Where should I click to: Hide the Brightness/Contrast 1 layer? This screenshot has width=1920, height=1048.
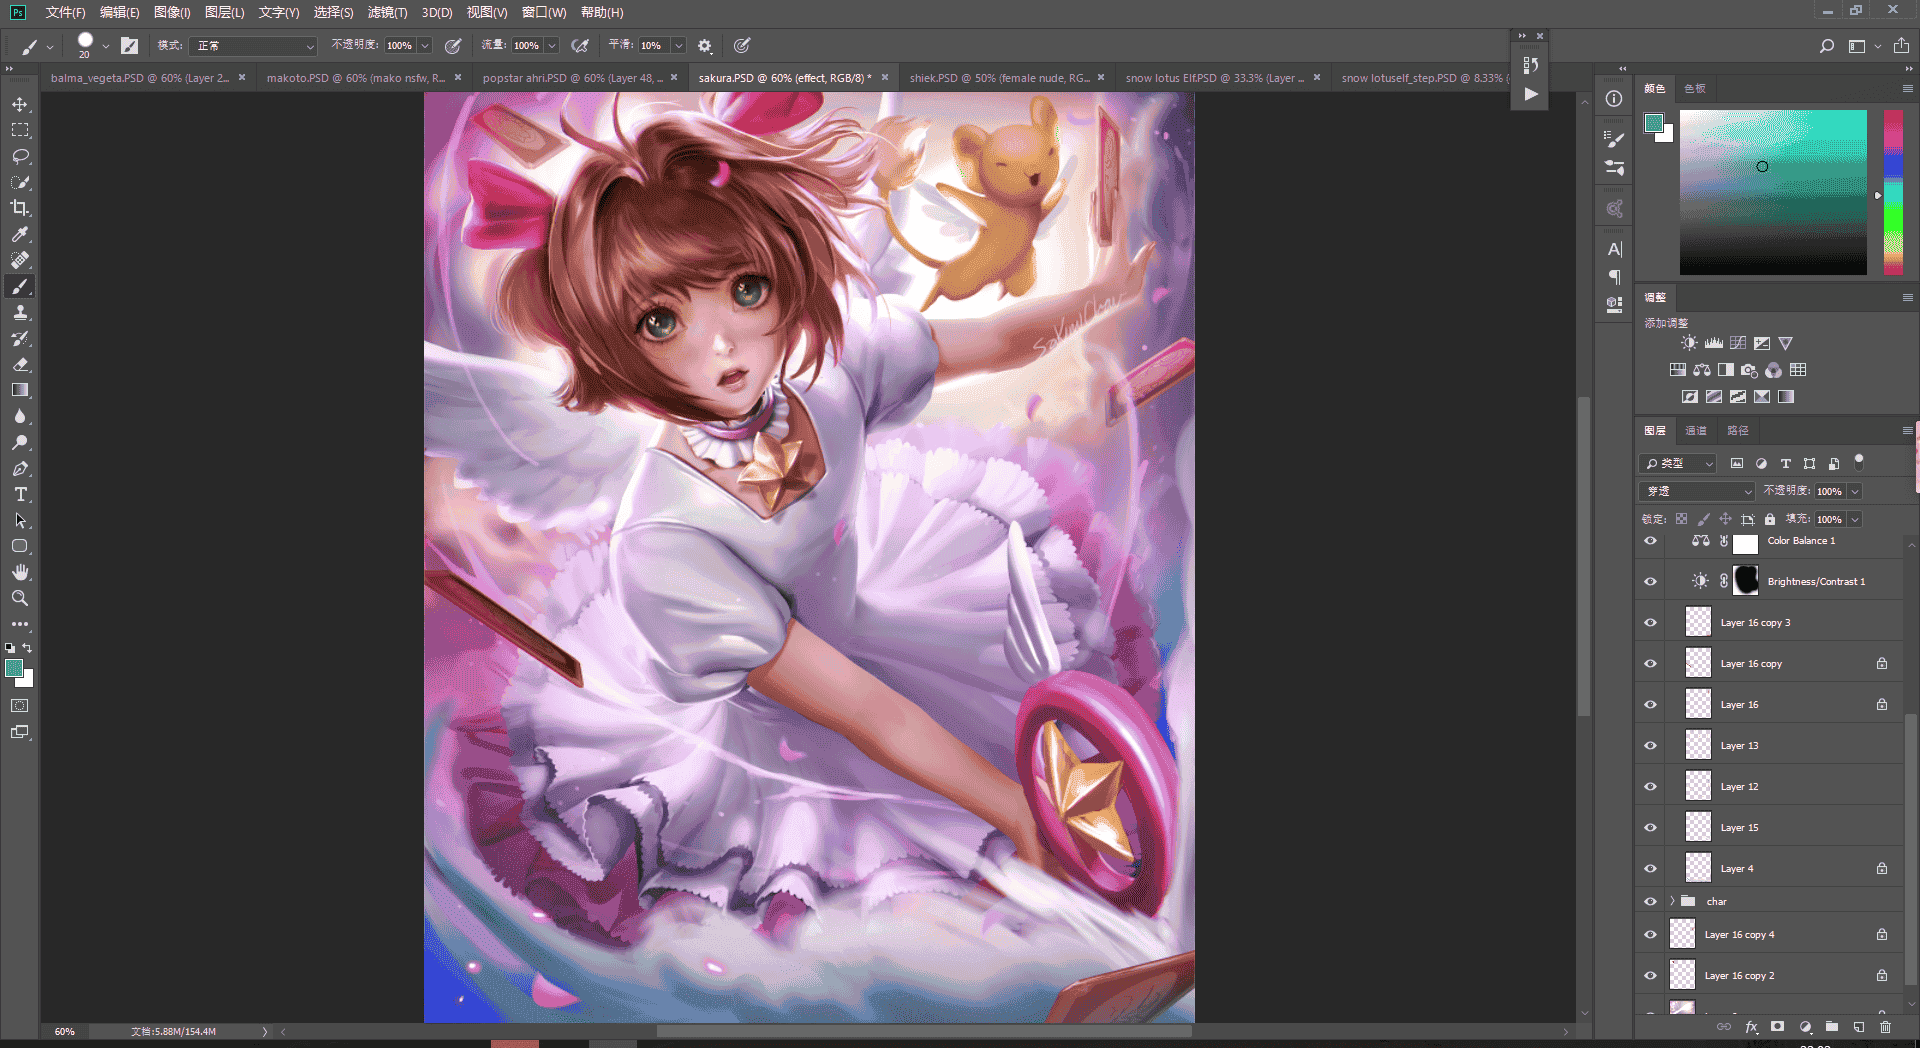(x=1650, y=582)
